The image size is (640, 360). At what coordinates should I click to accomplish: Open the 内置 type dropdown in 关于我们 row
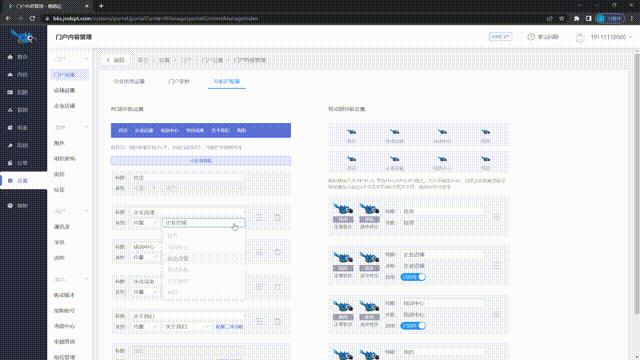click(145, 327)
